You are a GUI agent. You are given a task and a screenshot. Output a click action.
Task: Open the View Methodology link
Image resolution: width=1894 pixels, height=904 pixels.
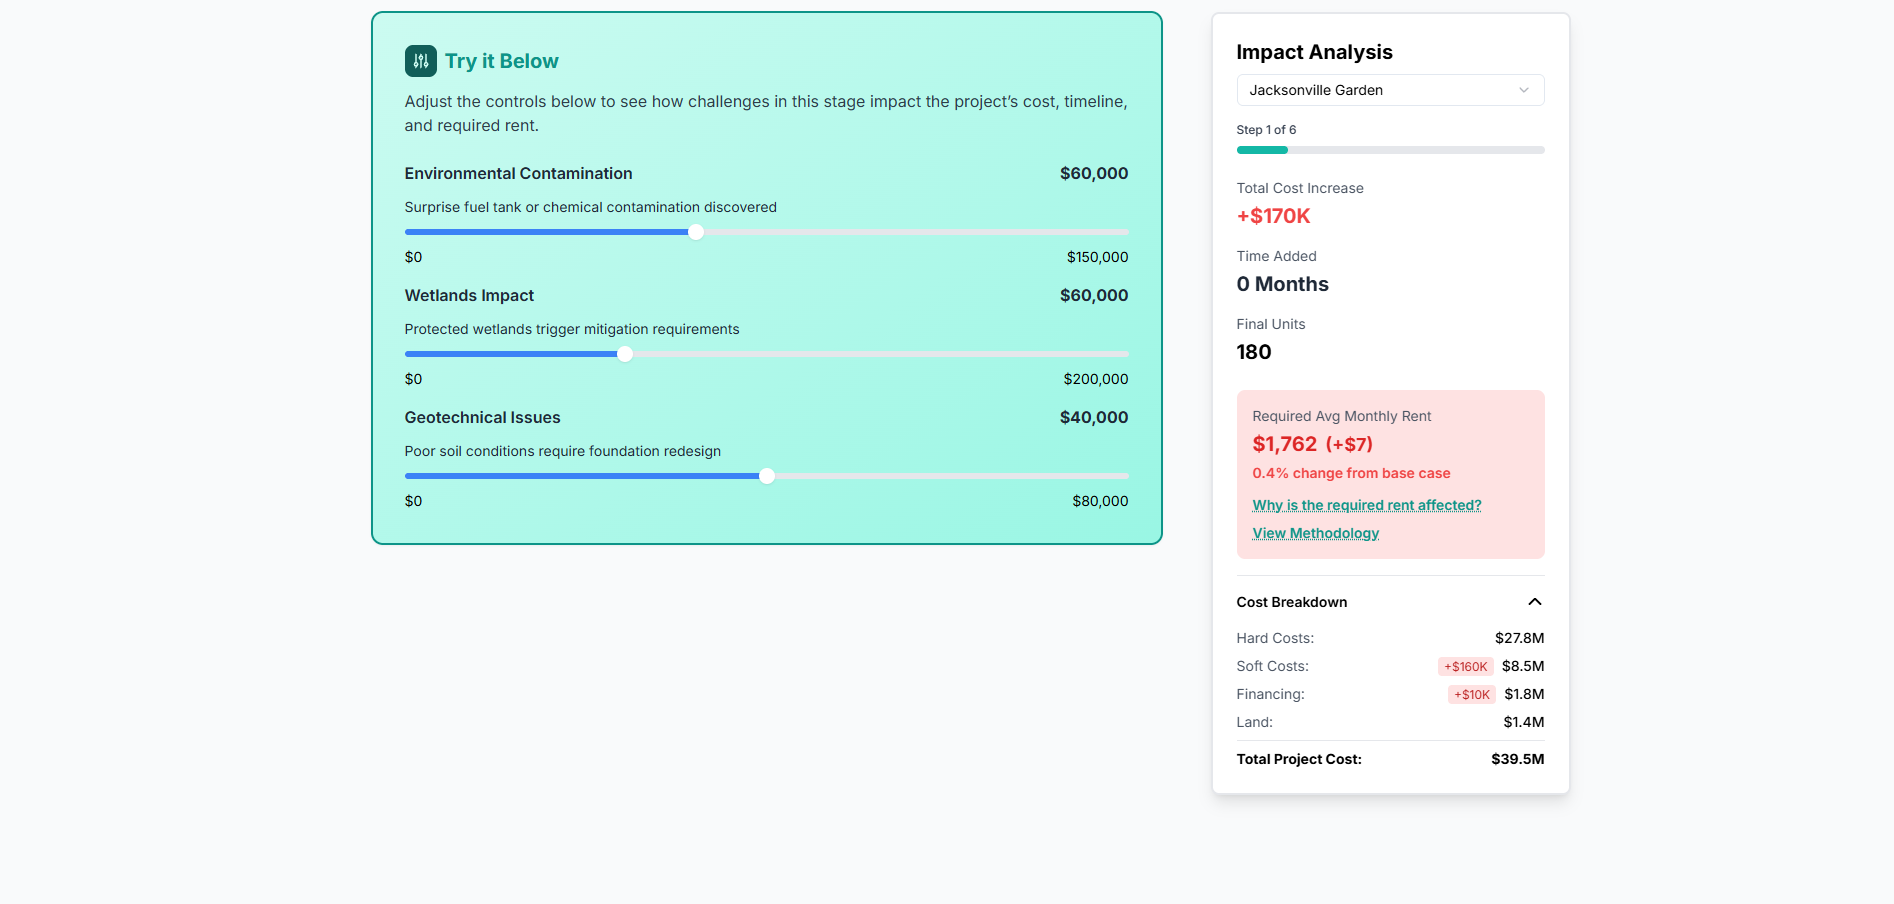click(1316, 533)
